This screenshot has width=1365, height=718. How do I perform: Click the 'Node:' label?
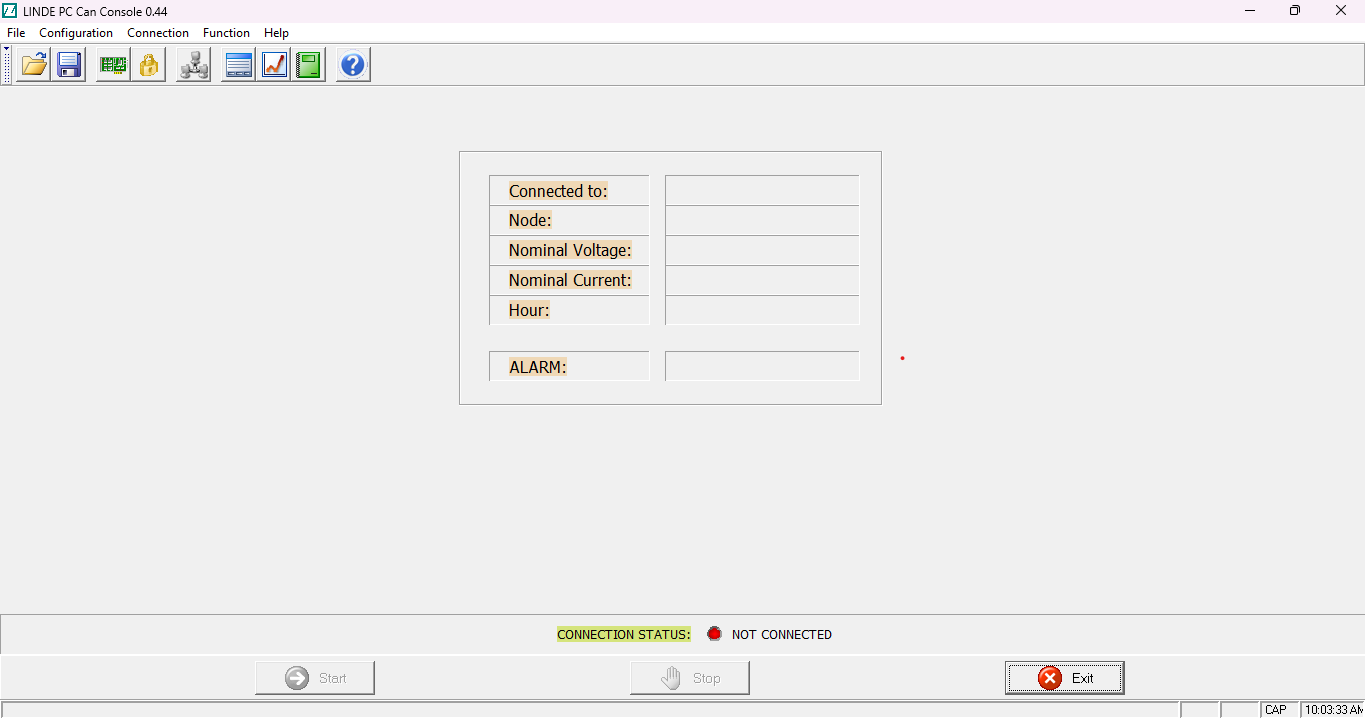(x=530, y=220)
